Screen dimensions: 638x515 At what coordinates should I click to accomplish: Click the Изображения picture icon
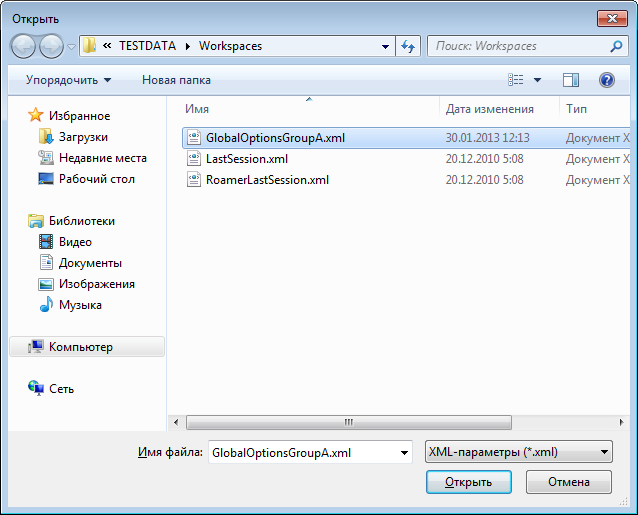[46, 284]
